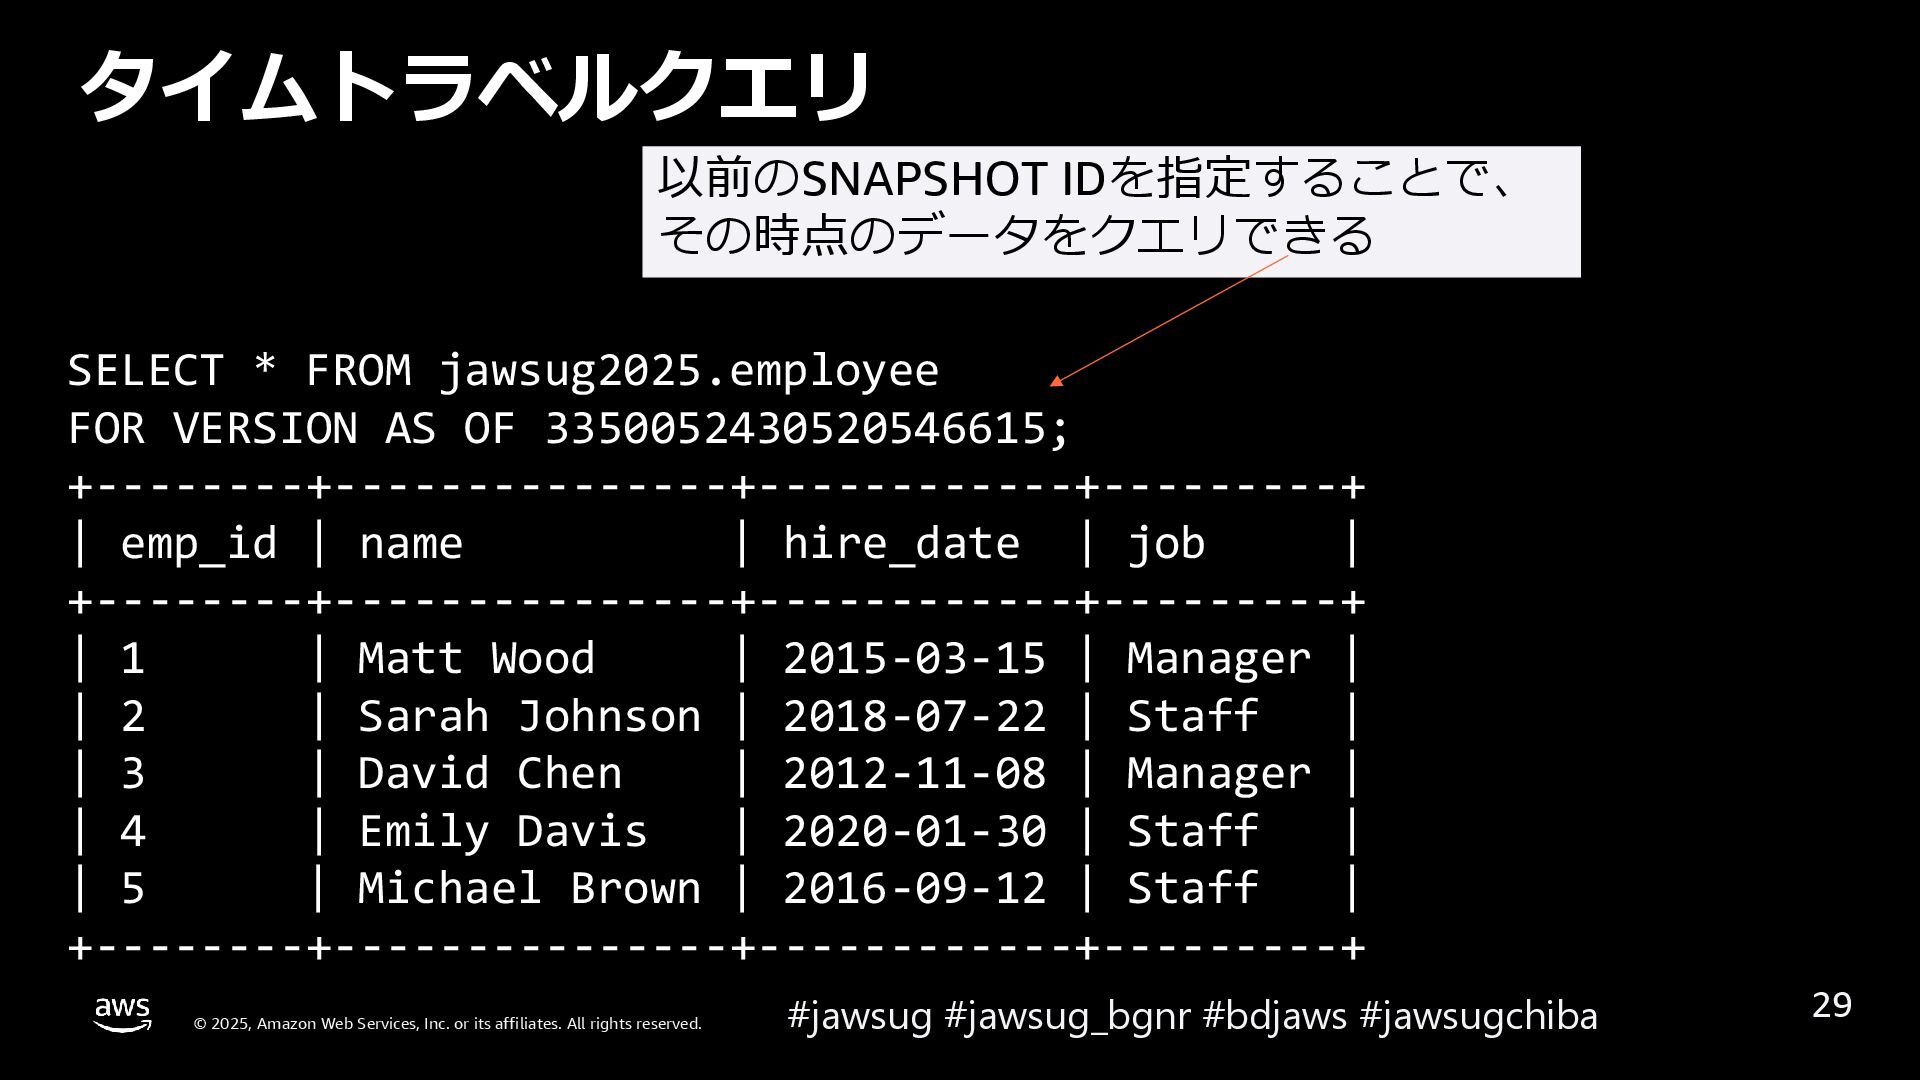Click the #jawsugchiba hashtag
1920x1080 pixels.
tap(1478, 1016)
